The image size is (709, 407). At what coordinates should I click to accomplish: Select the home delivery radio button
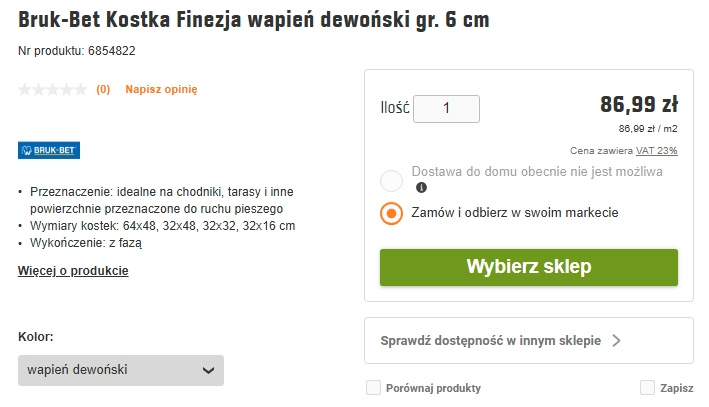pos(392,181)
